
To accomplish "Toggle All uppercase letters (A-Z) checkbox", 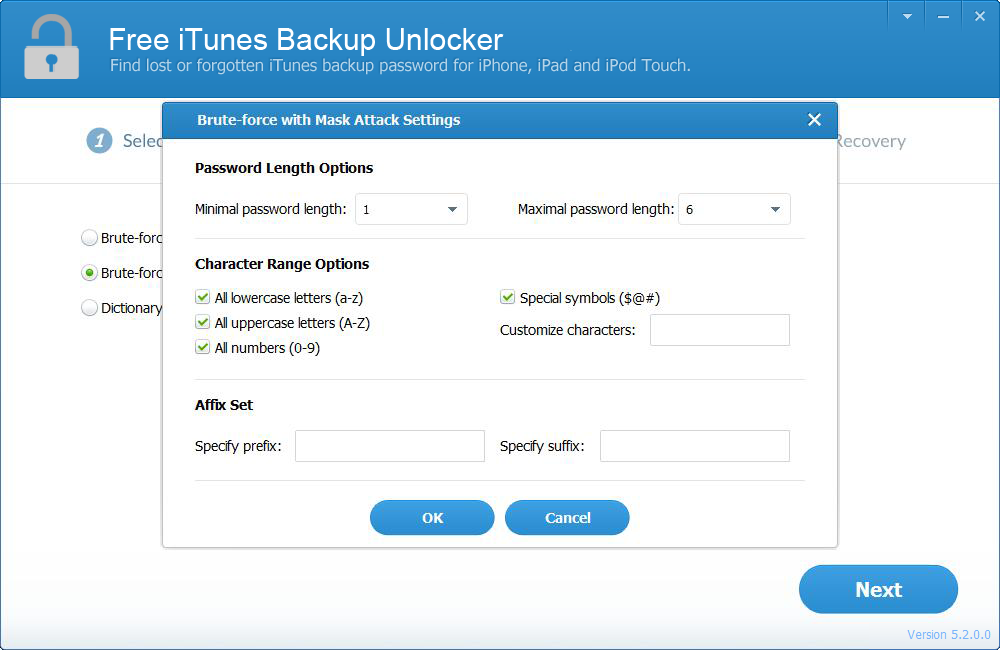I will pos(203,323).
